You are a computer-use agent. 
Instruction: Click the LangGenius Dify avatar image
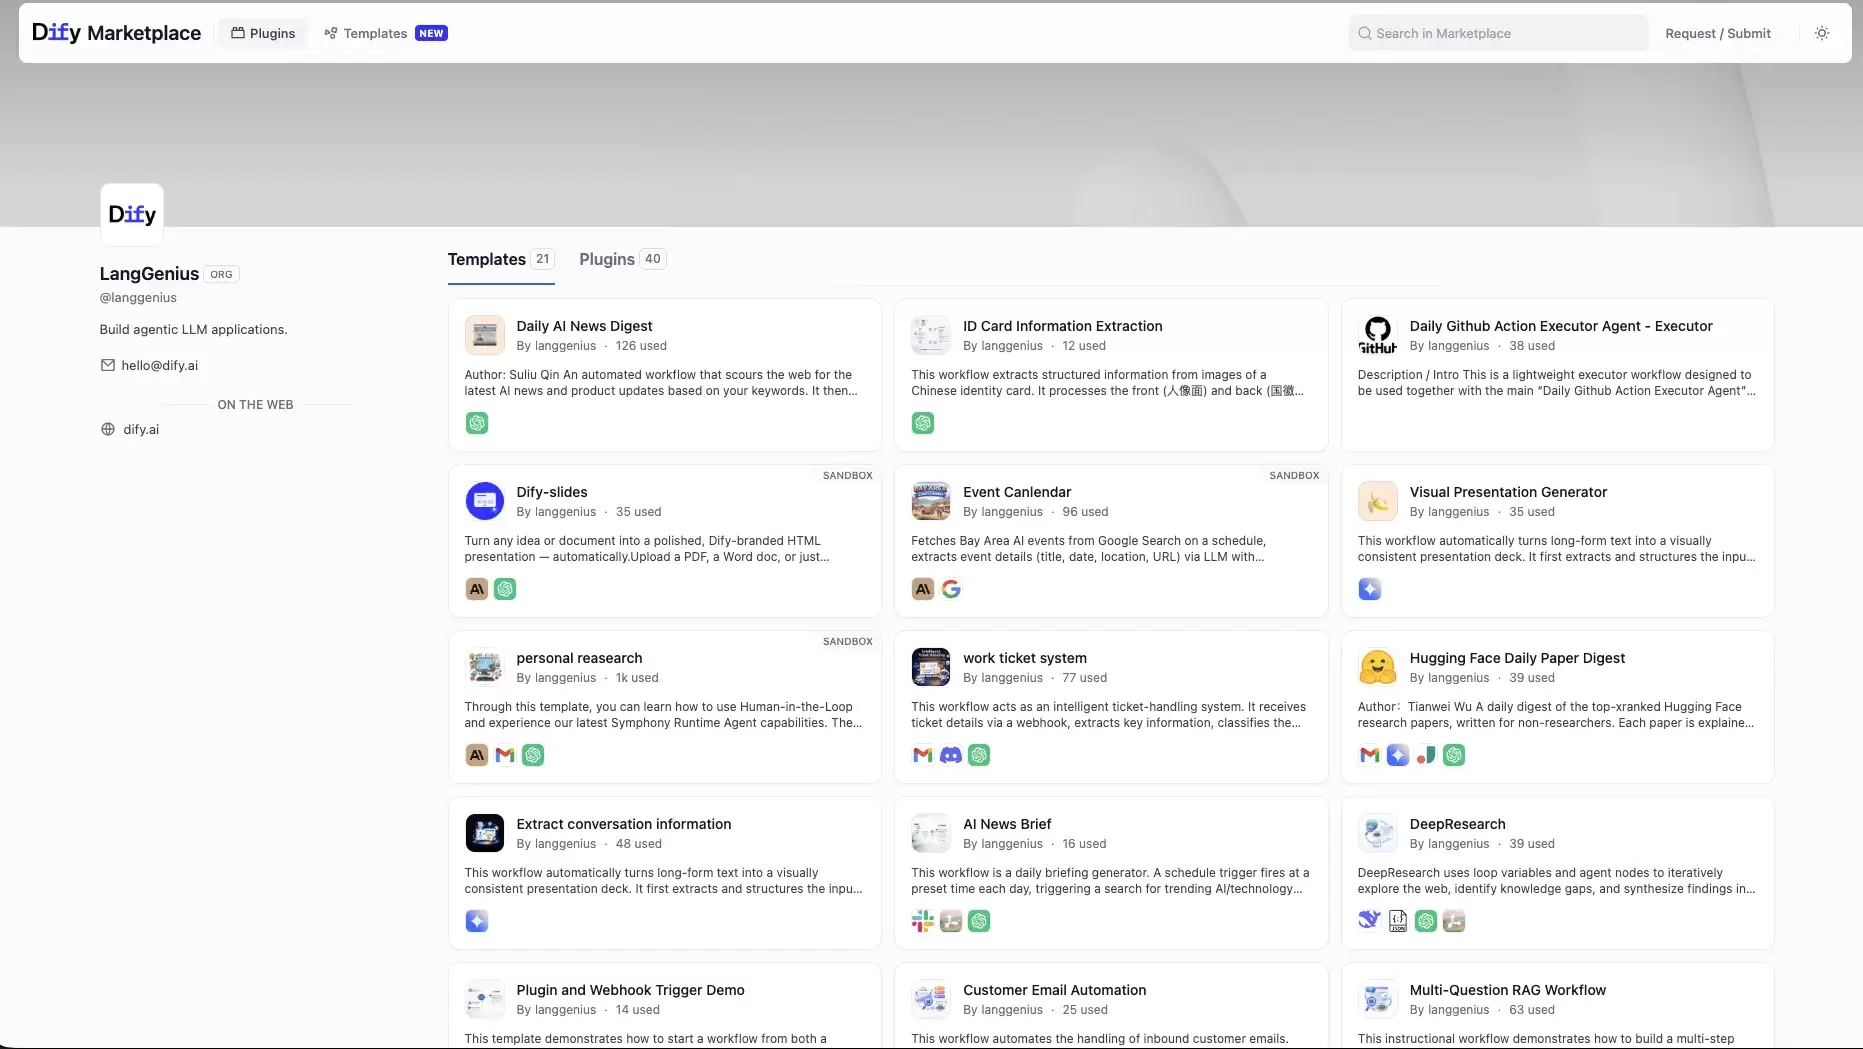point(132,214)
